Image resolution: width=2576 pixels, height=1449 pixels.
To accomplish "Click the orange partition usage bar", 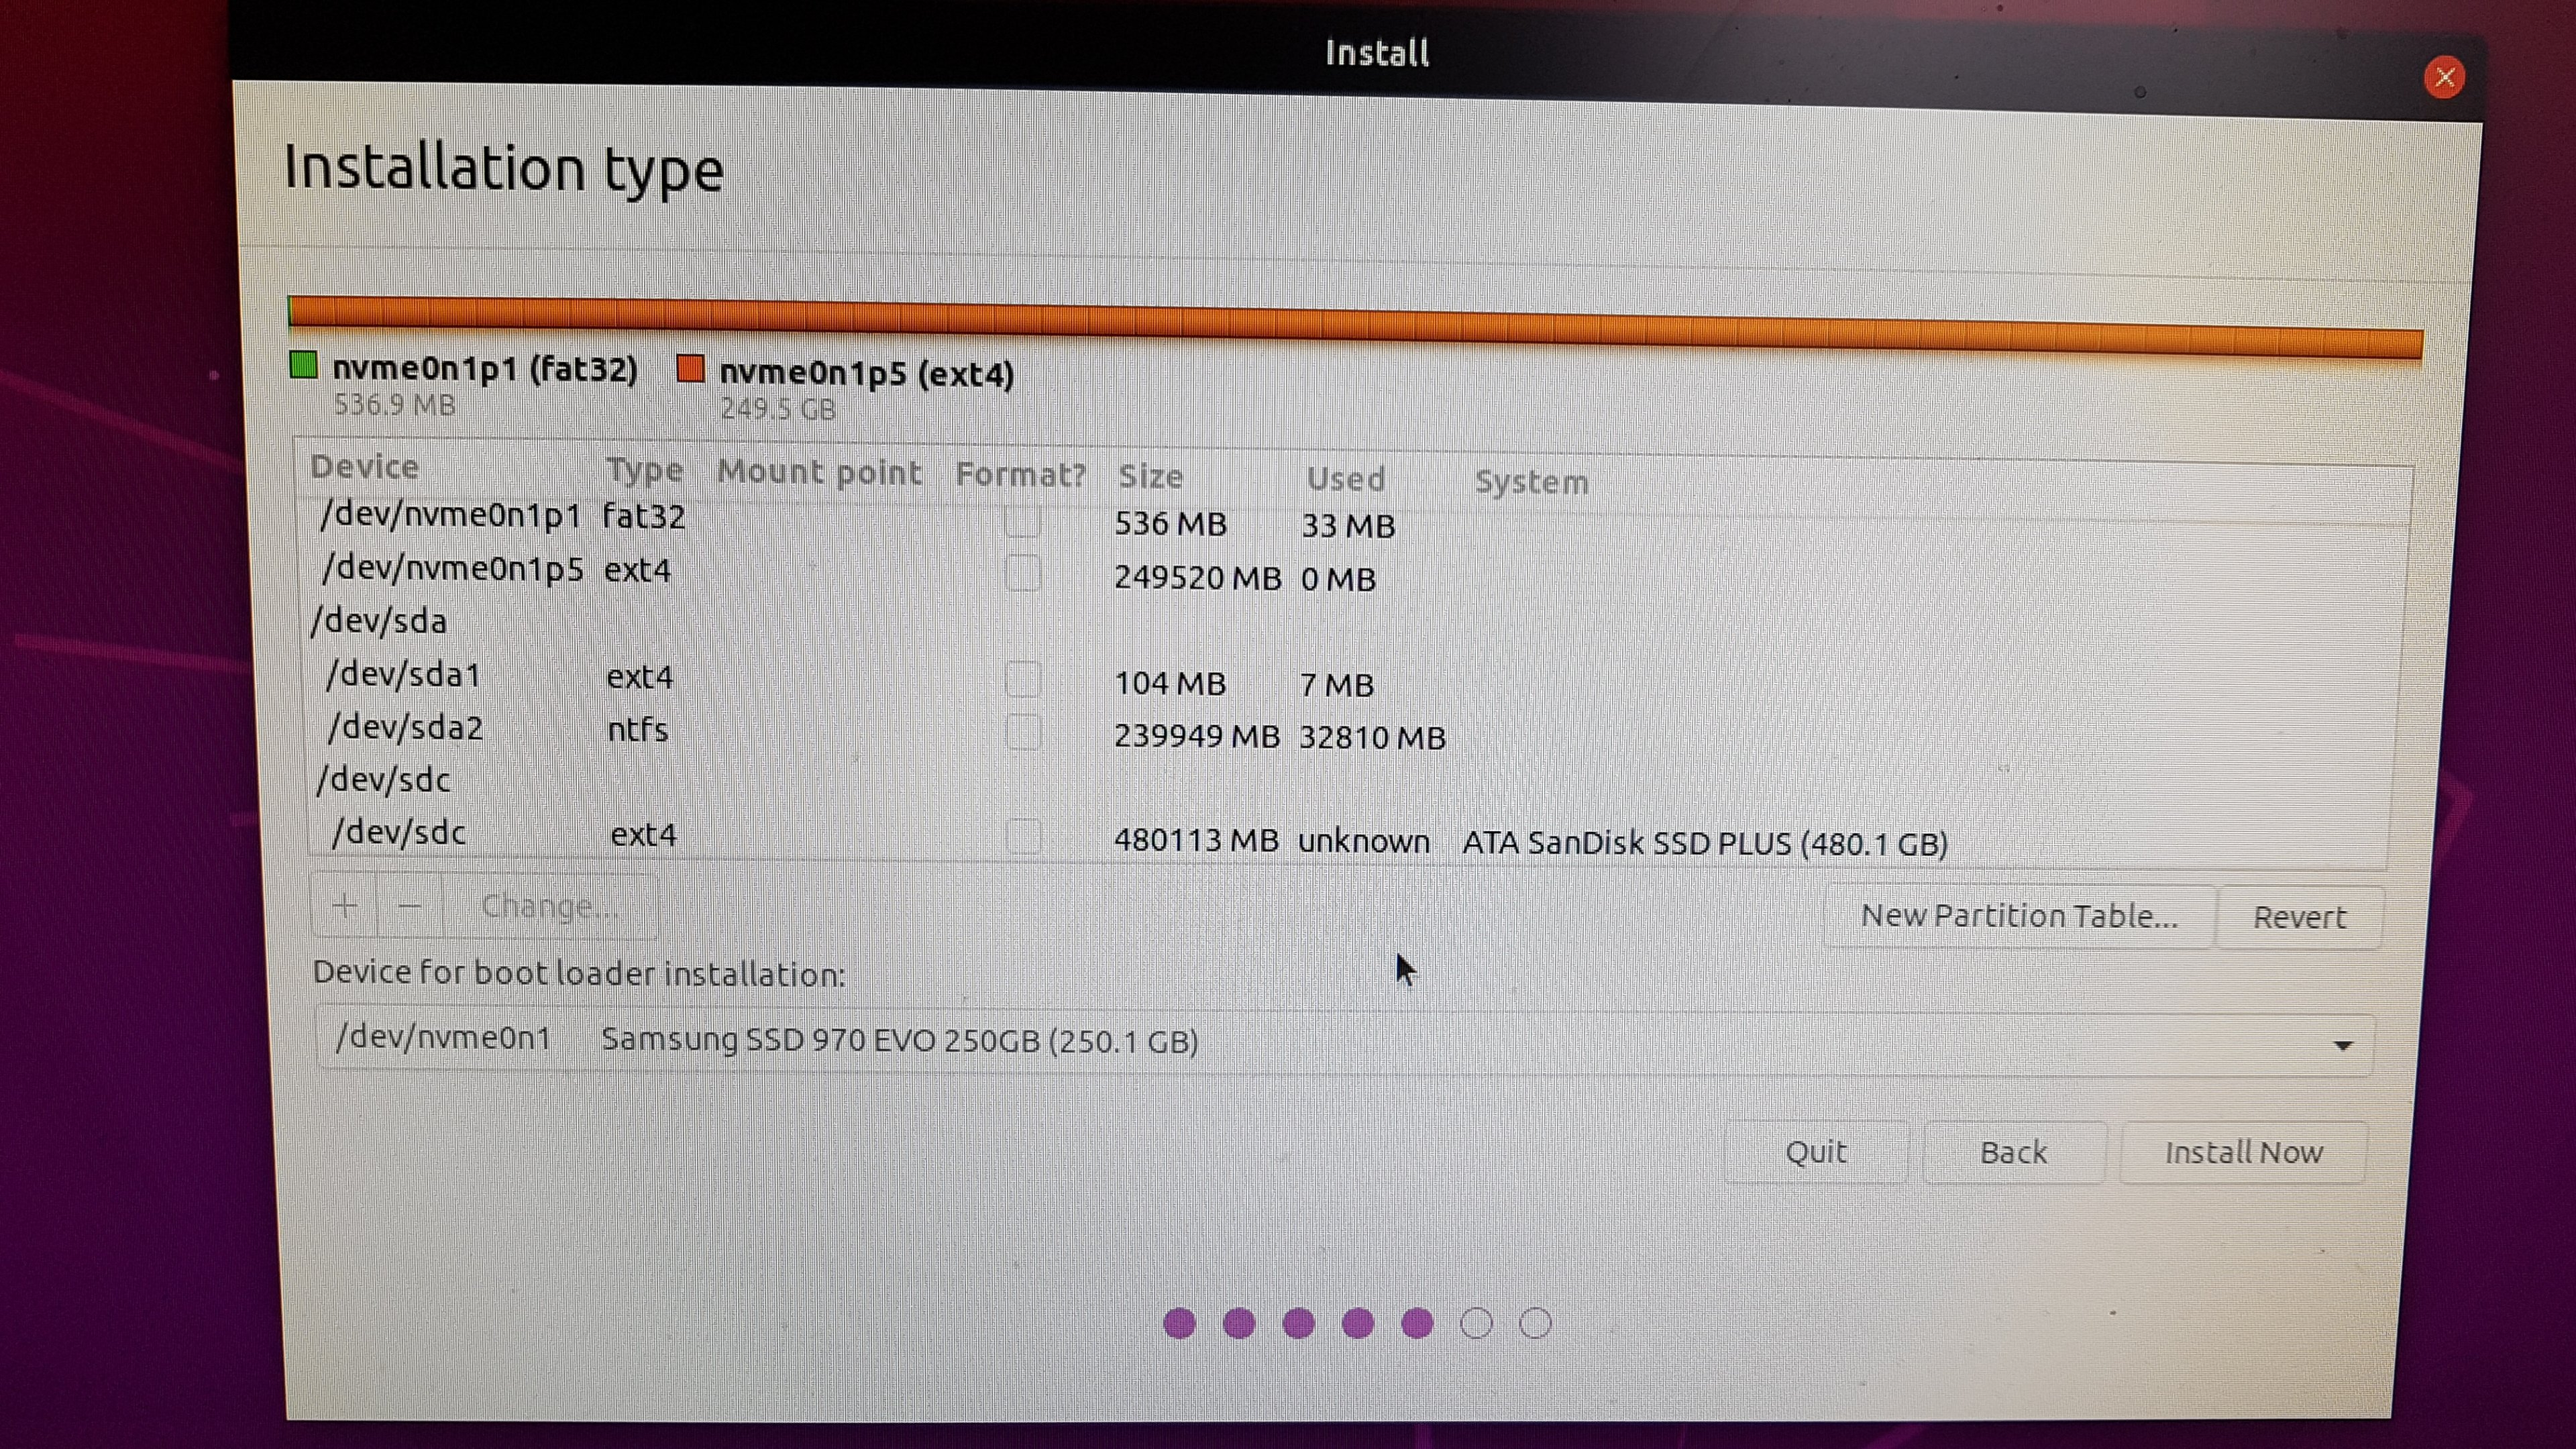I will 1350,325.
